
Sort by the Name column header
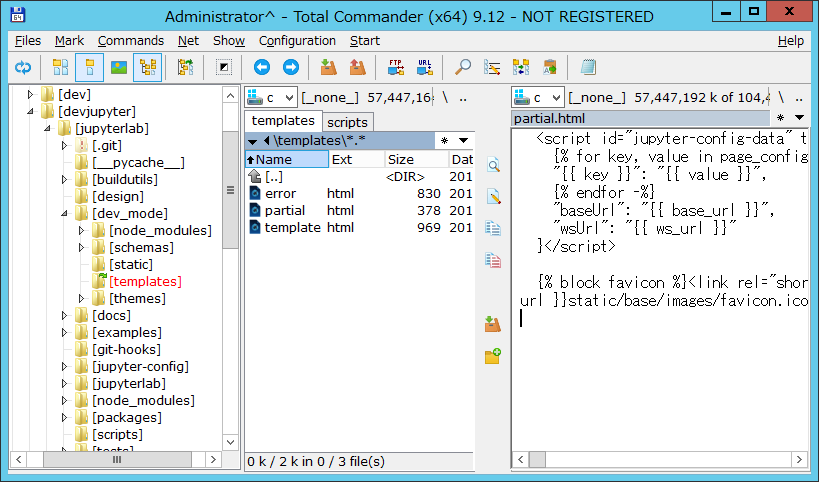(287, 159)
